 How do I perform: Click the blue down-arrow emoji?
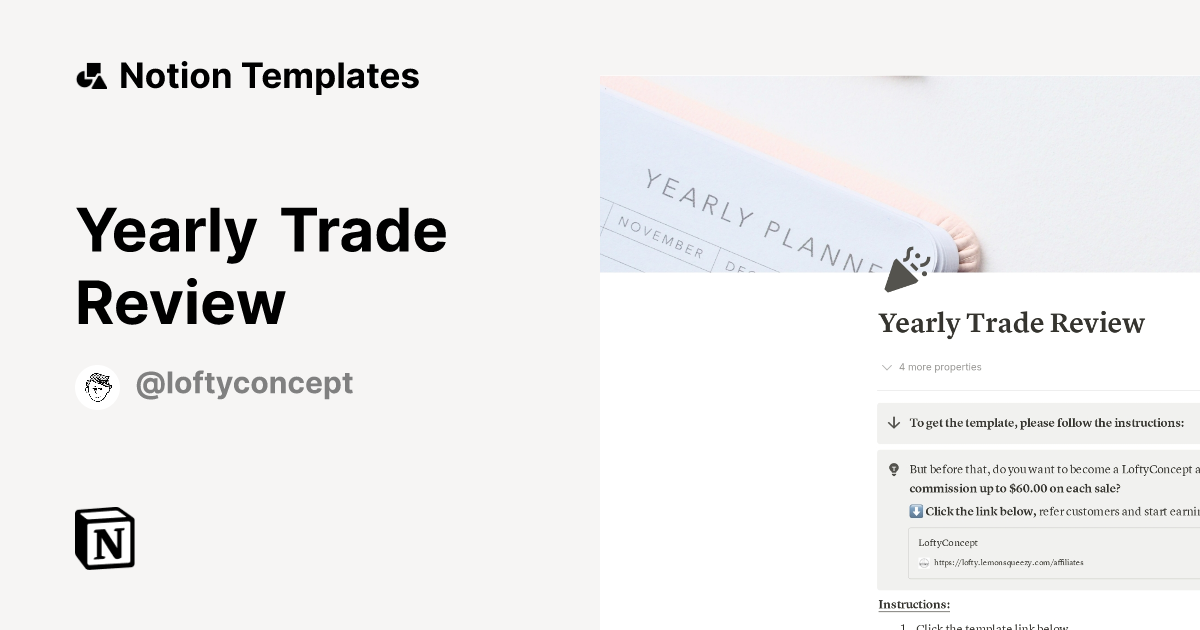(916, 511)
